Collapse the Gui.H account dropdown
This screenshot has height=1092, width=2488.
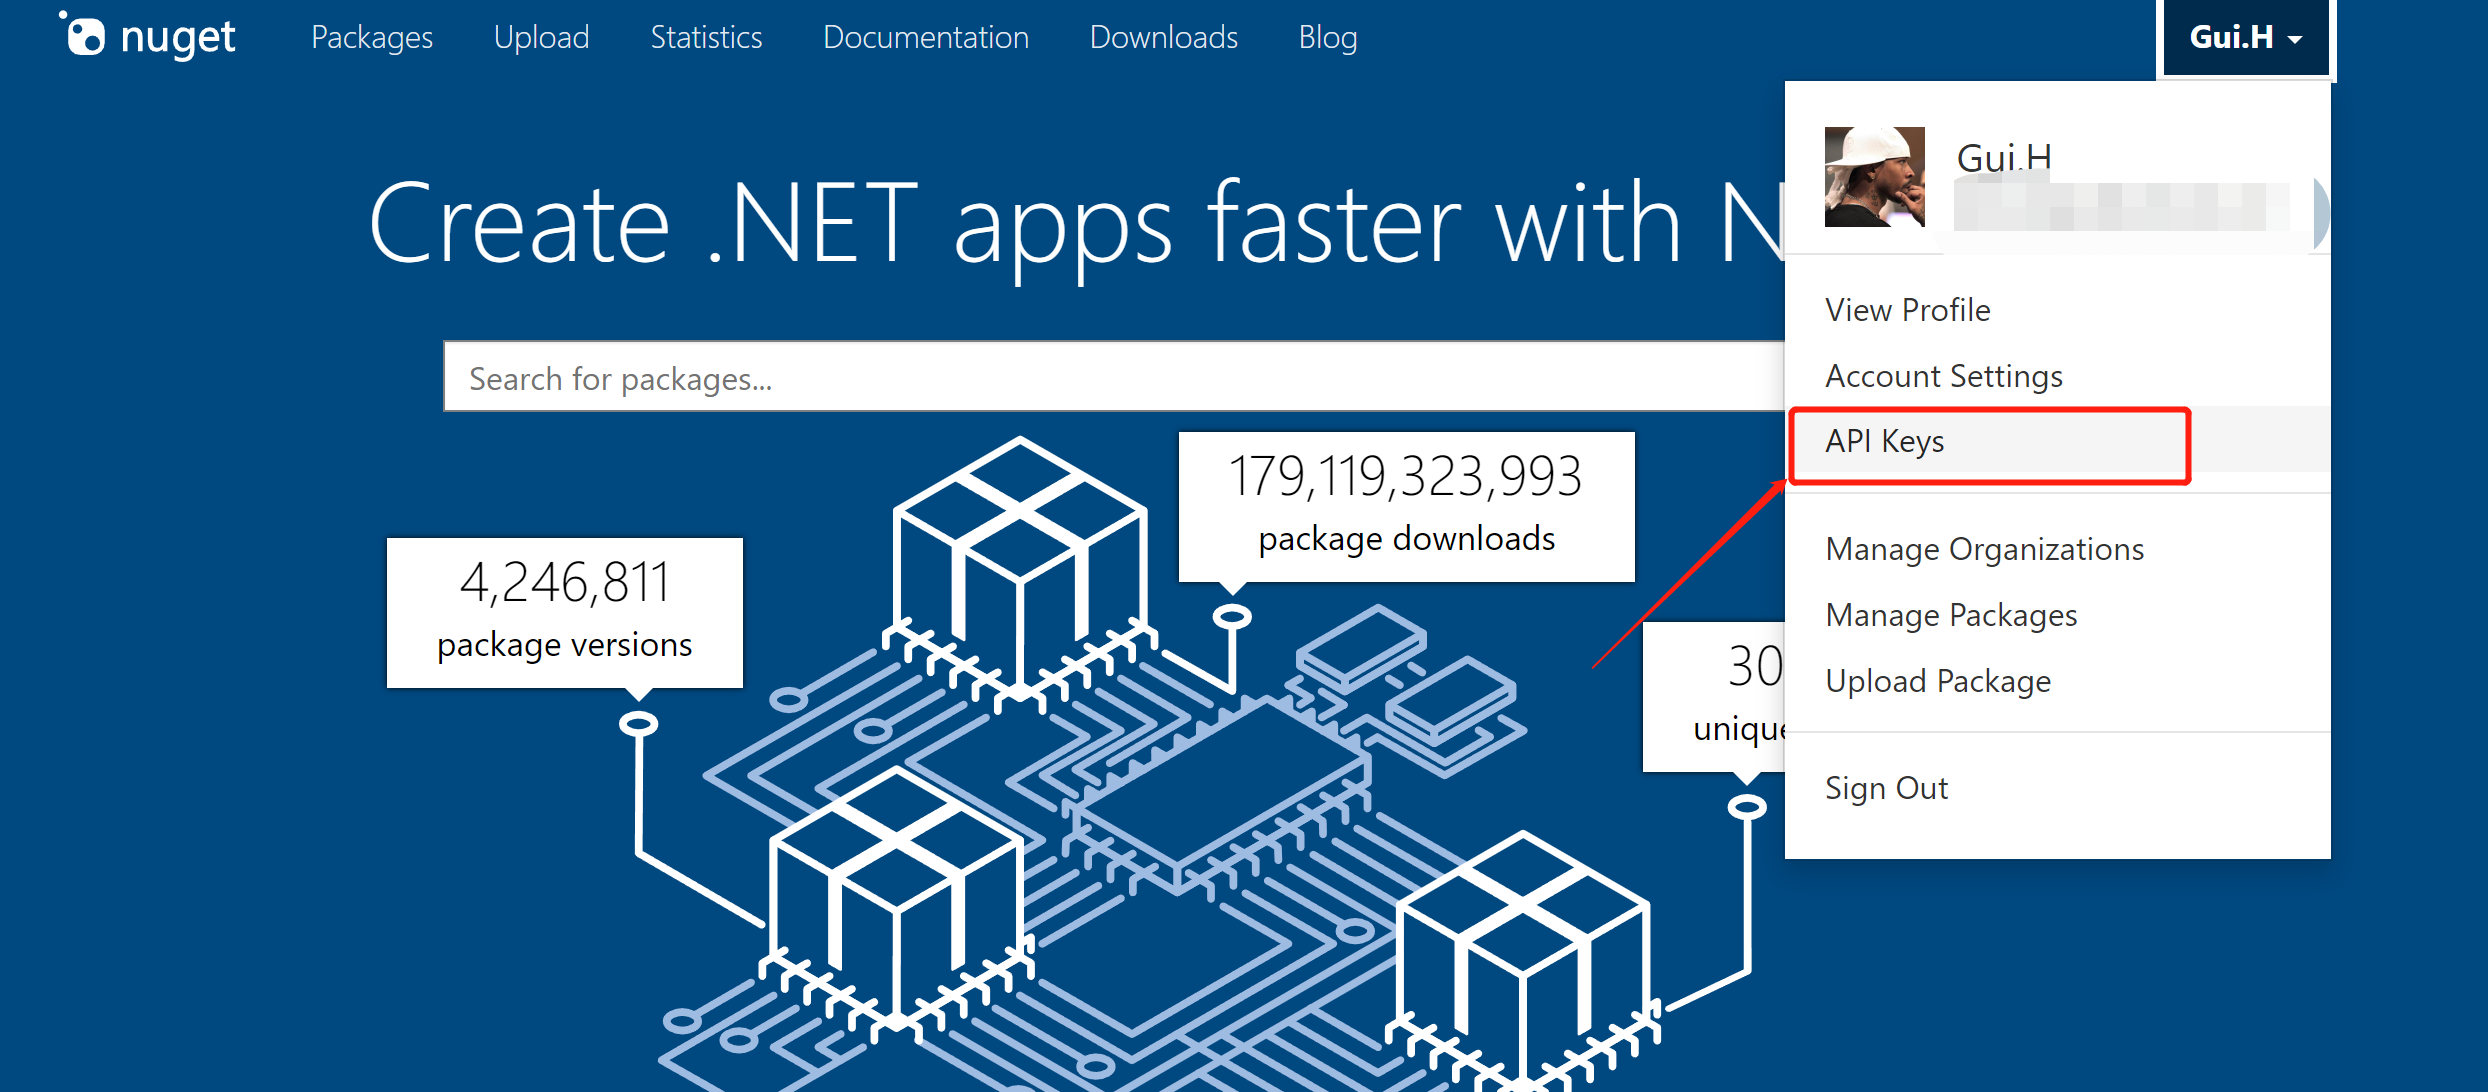click(x=2245, y=38)
